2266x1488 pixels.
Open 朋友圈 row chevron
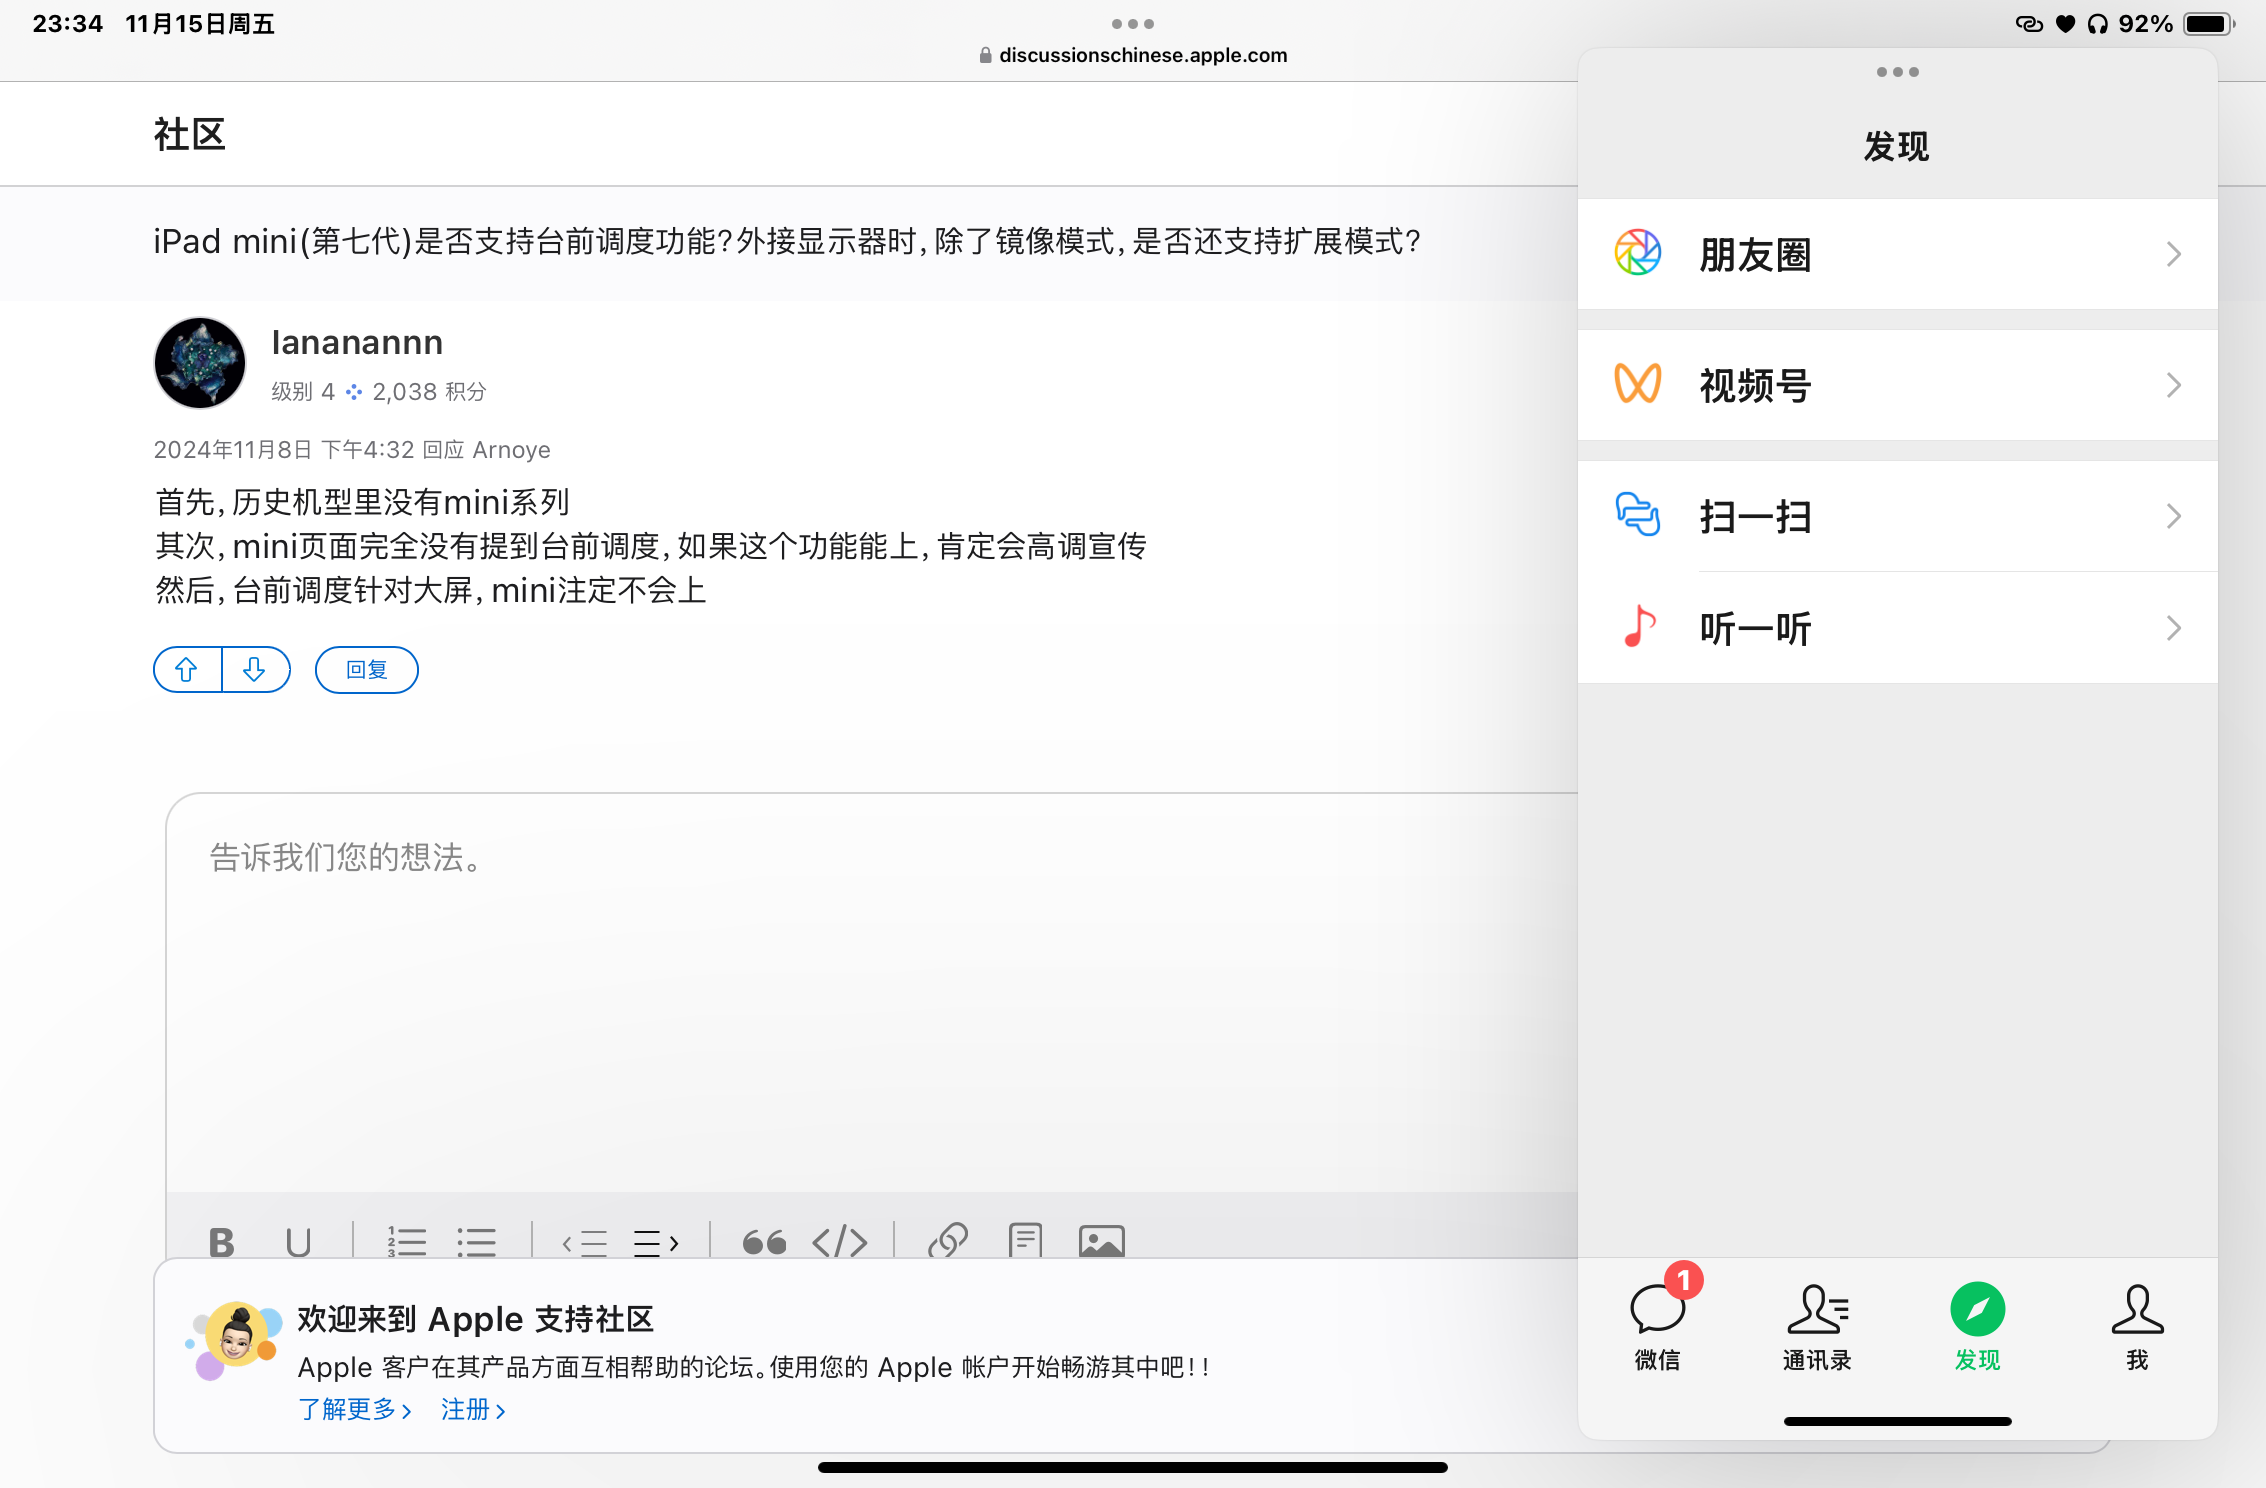pos(2173,254)
